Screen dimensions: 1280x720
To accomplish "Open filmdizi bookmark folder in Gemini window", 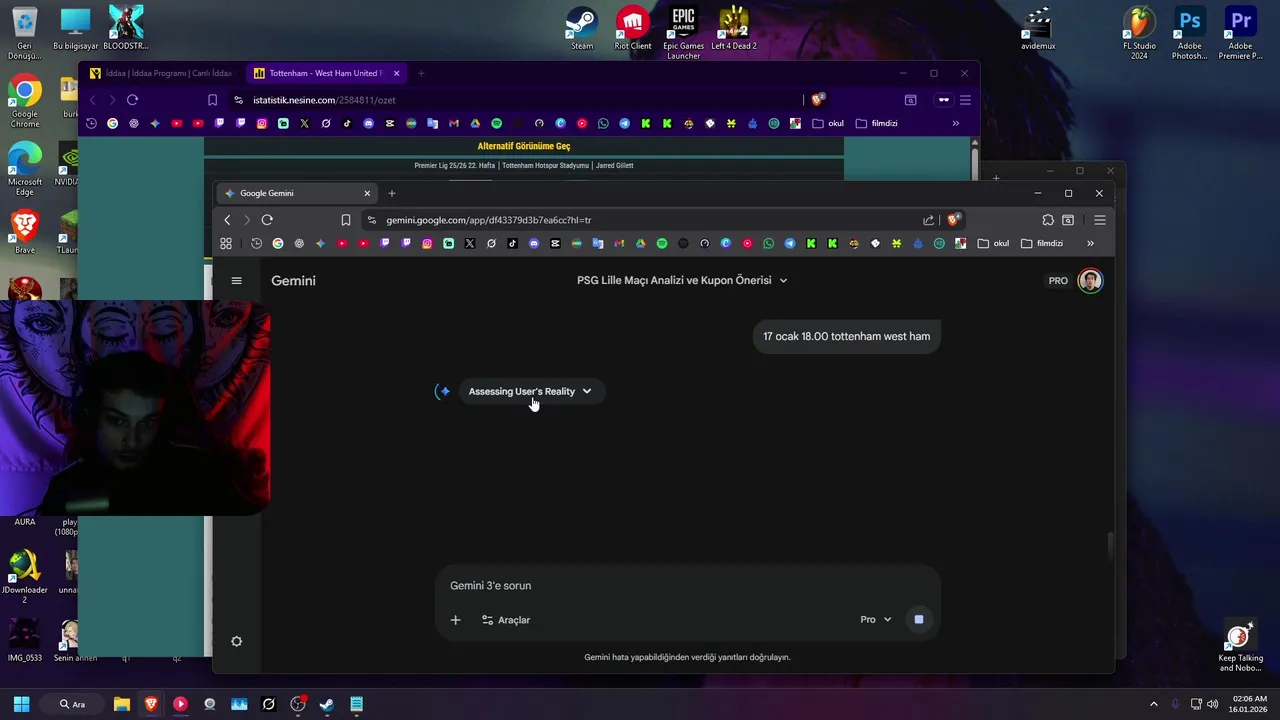I will pyautogui.click(x=1042, y=243).
